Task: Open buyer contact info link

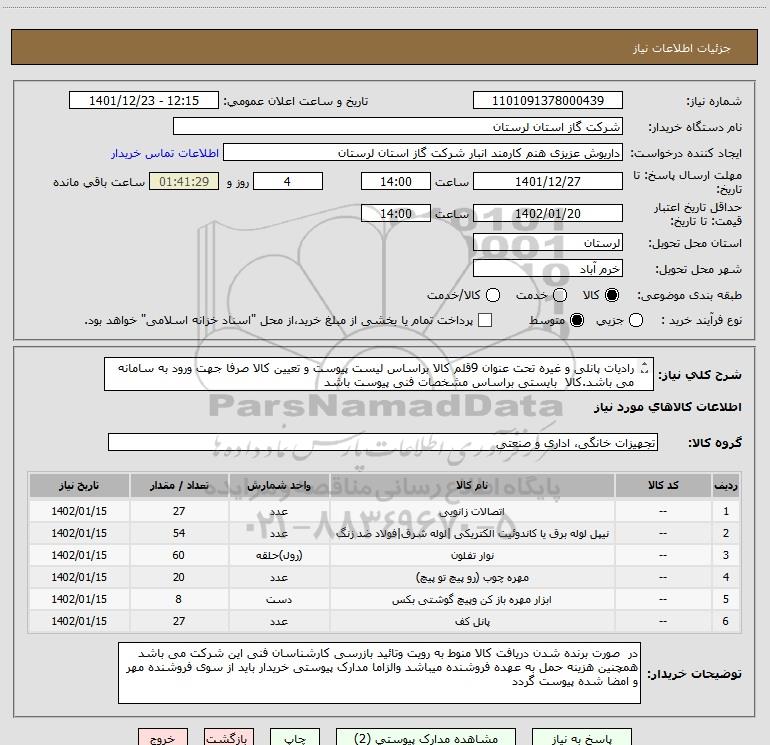Action: (x=165, y=153)
